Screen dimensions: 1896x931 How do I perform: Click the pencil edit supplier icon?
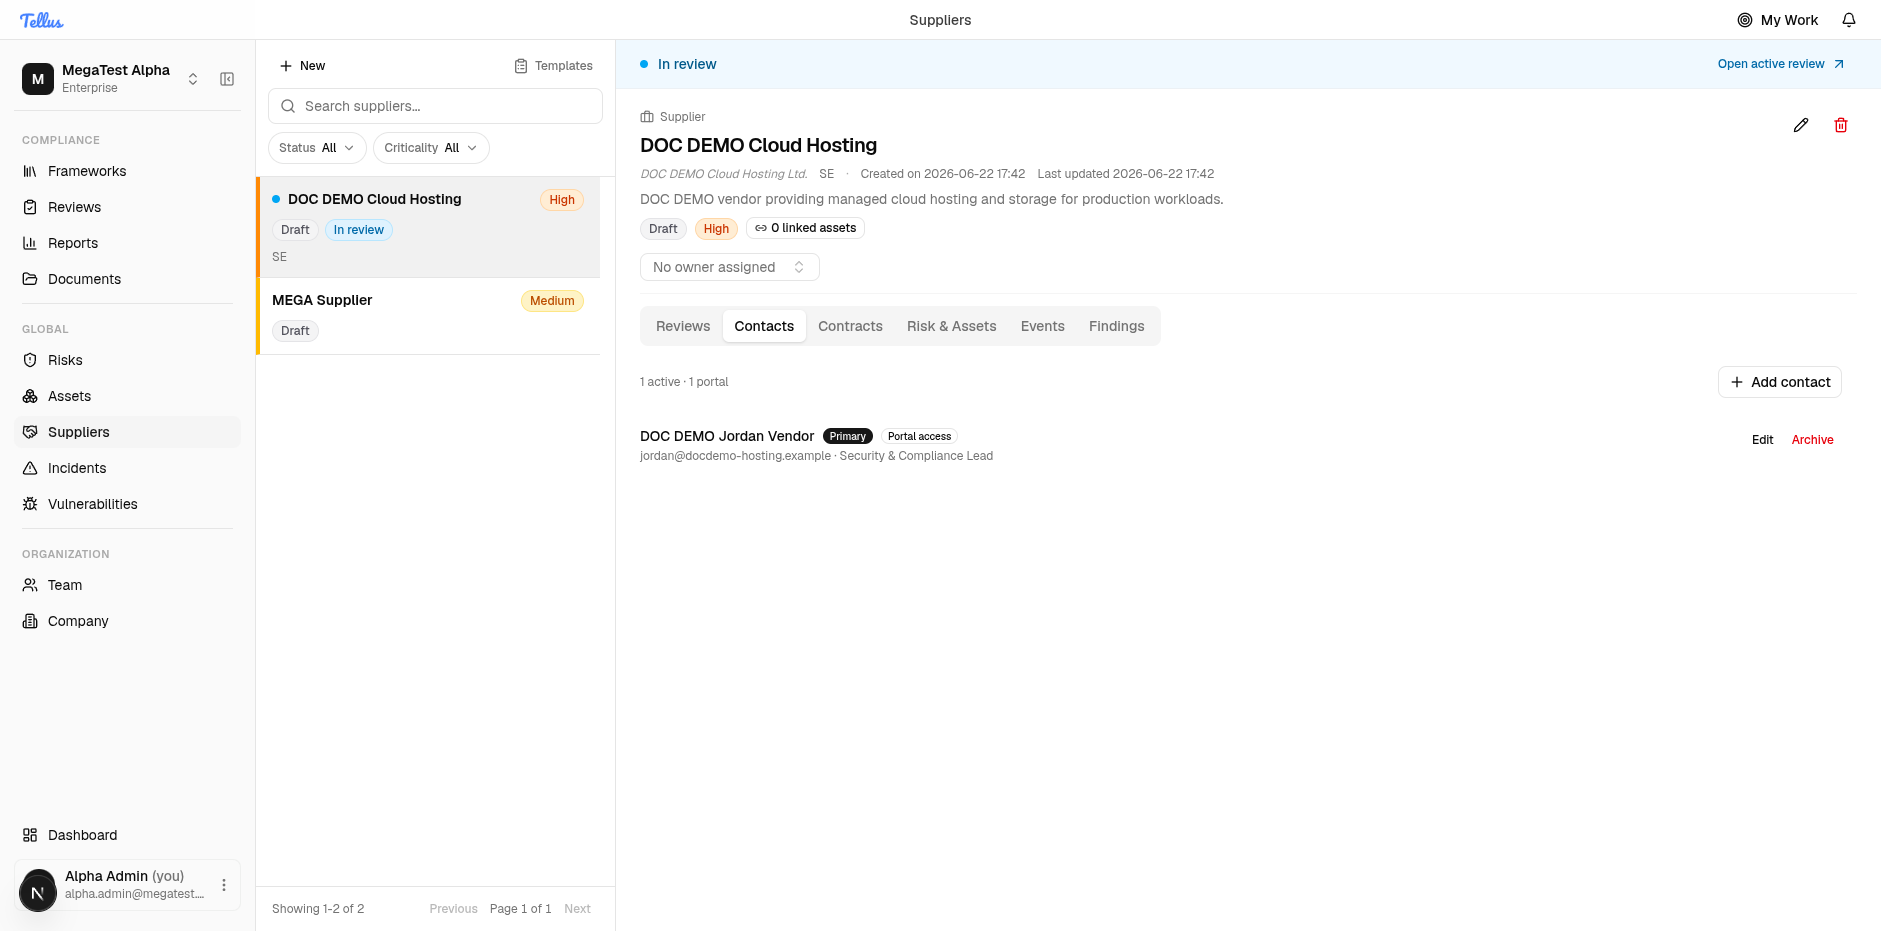(1801, 125)
